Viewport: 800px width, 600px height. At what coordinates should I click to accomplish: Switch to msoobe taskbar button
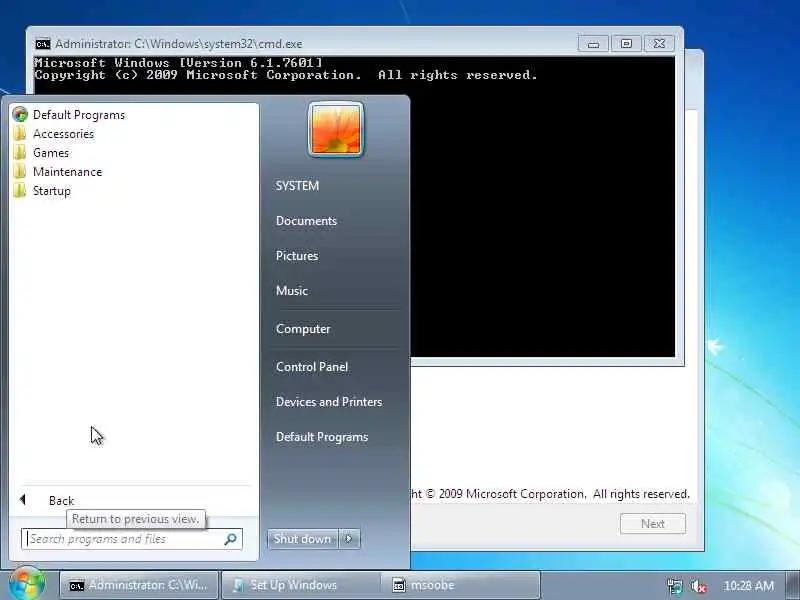459,585
